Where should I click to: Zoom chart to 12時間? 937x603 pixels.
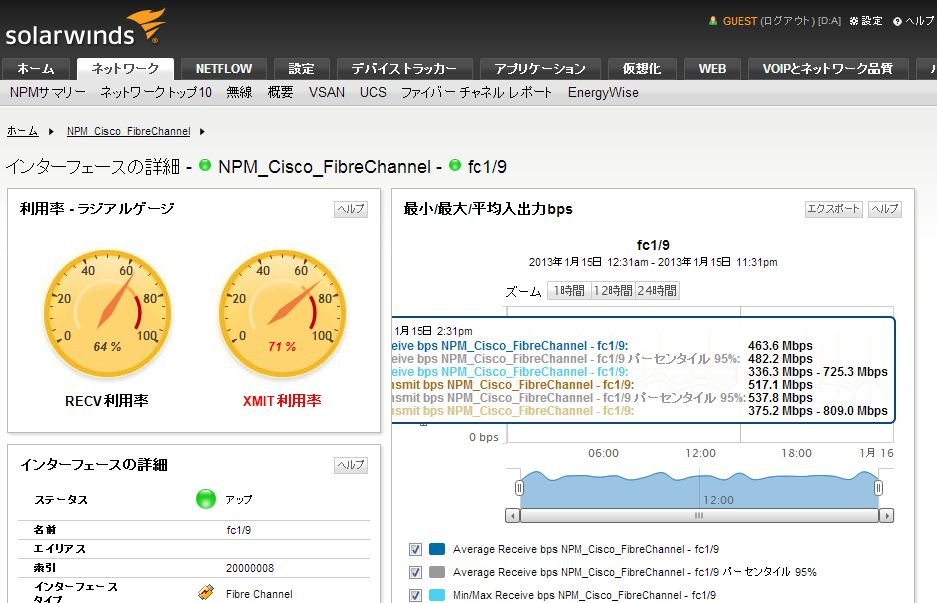[613, 291]
